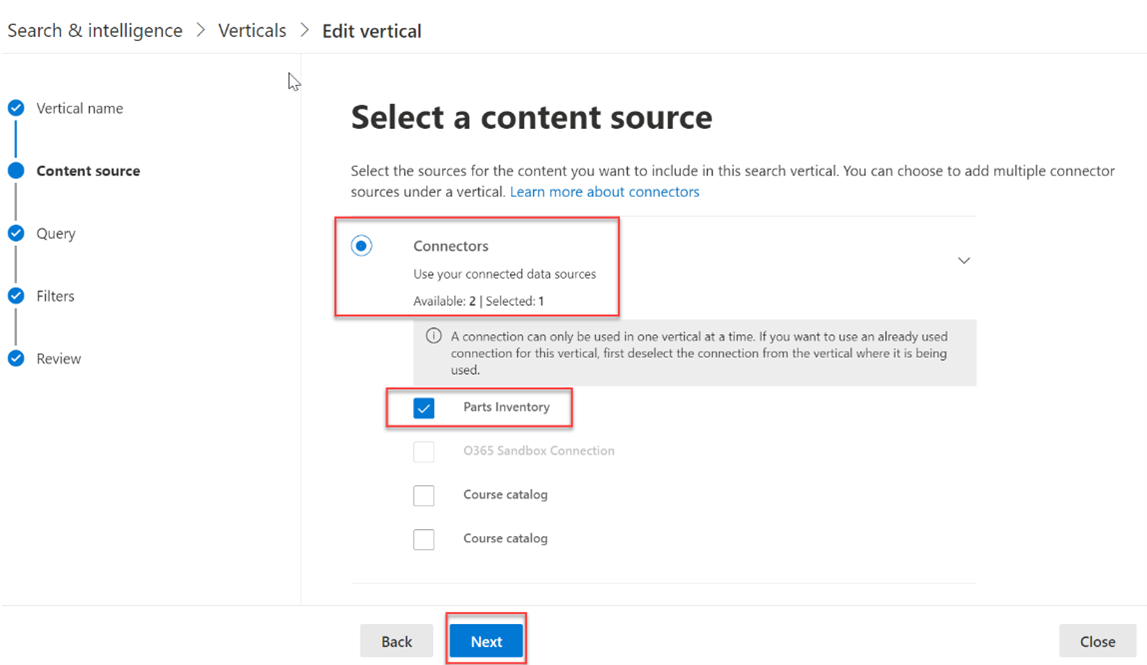Click the Back button

pos(396,642)
